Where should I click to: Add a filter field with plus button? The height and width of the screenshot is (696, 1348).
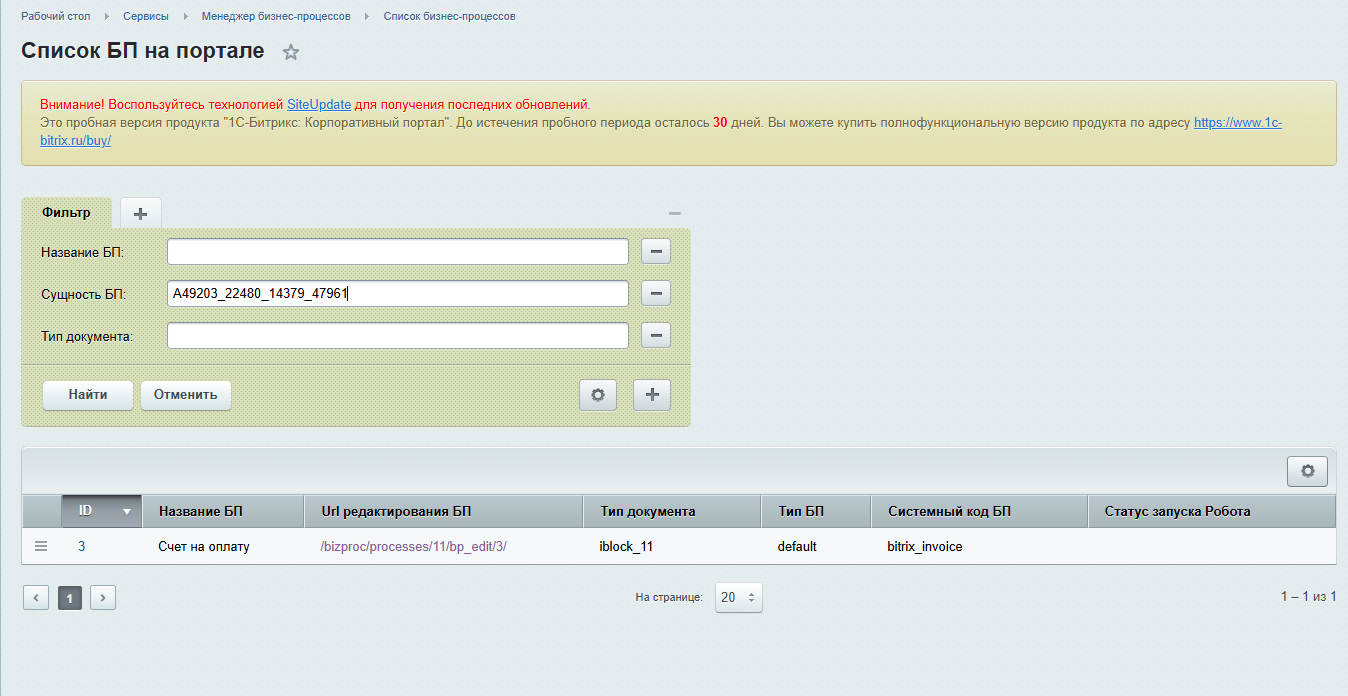[x=652, y=395]
